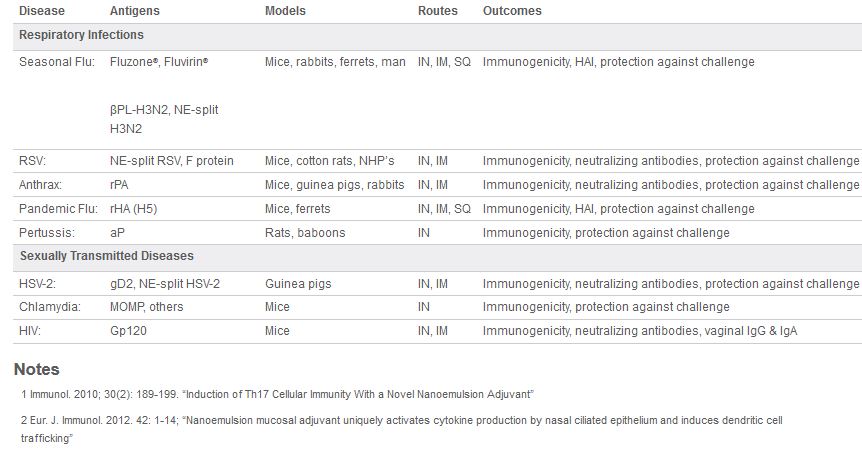Viewport: 862px width, 468px height.
Task: Select the Pandemic Flu row label
Action: tap(58, 209)
